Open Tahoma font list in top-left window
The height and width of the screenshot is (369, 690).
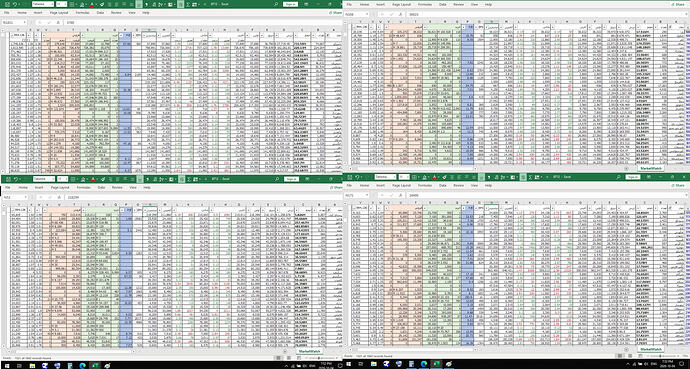point(52,4)
